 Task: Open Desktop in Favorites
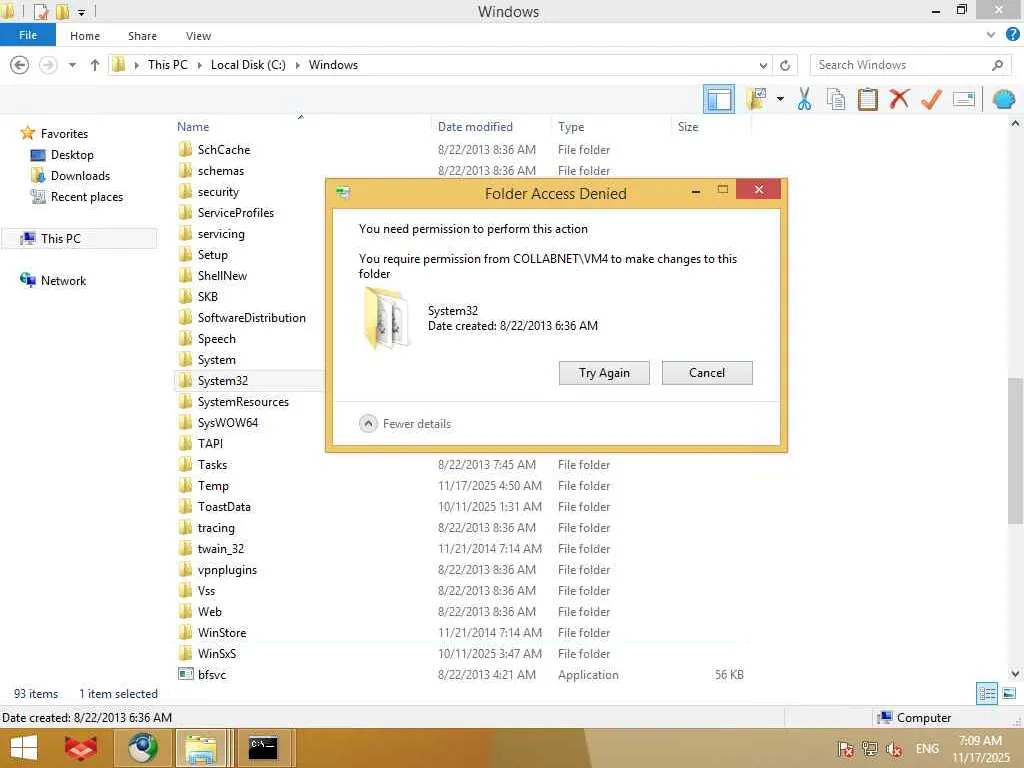click(x=63, y=155)
